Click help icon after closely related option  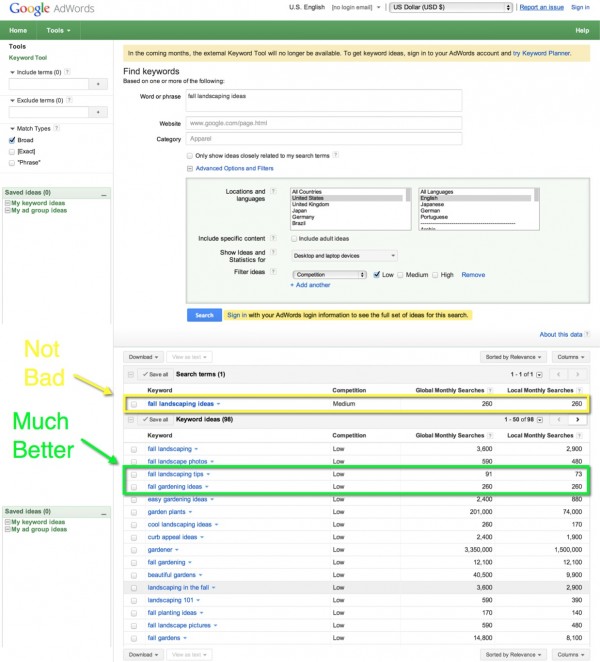click(336, 155)
